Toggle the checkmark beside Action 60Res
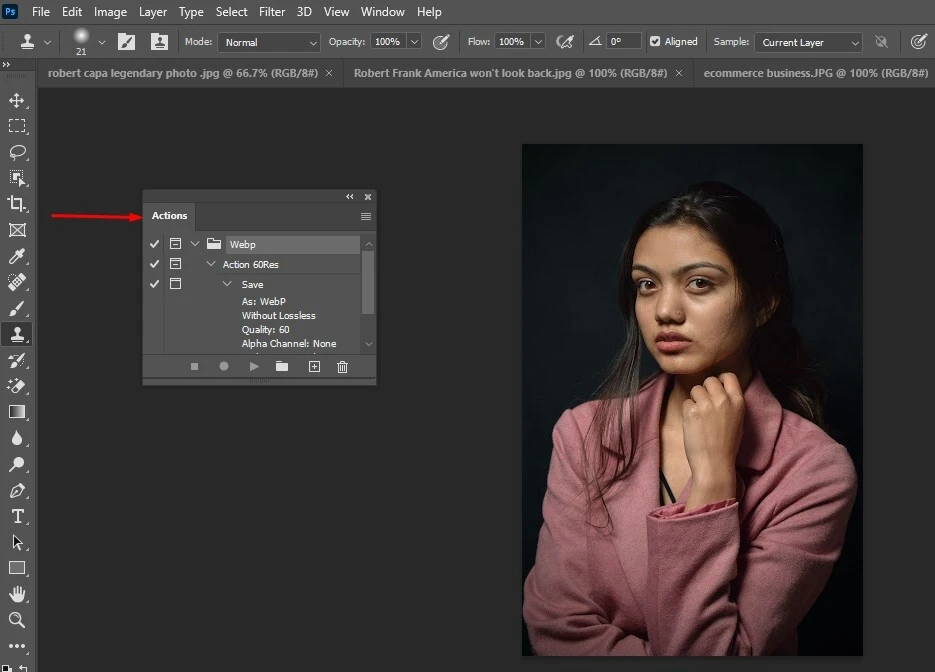This screenshot has height=672, width=935. point(154,263)
